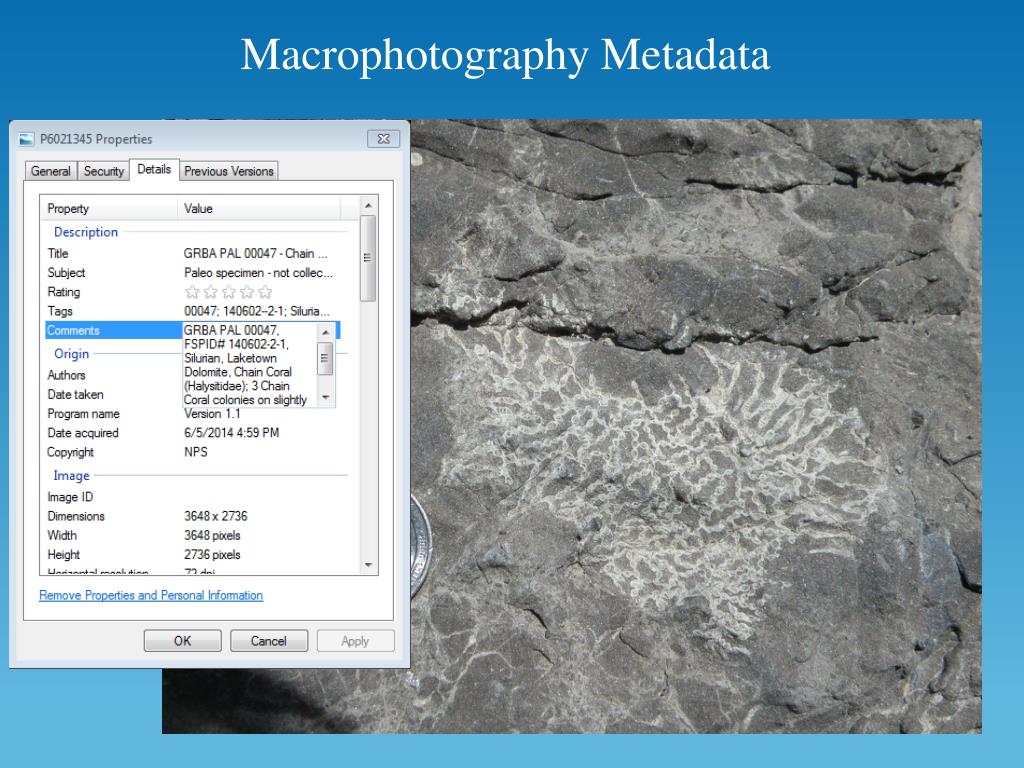This screenshot has height=768, width=1024.
Task: Set rating to three stars
Action: click(x=229, y=292)
